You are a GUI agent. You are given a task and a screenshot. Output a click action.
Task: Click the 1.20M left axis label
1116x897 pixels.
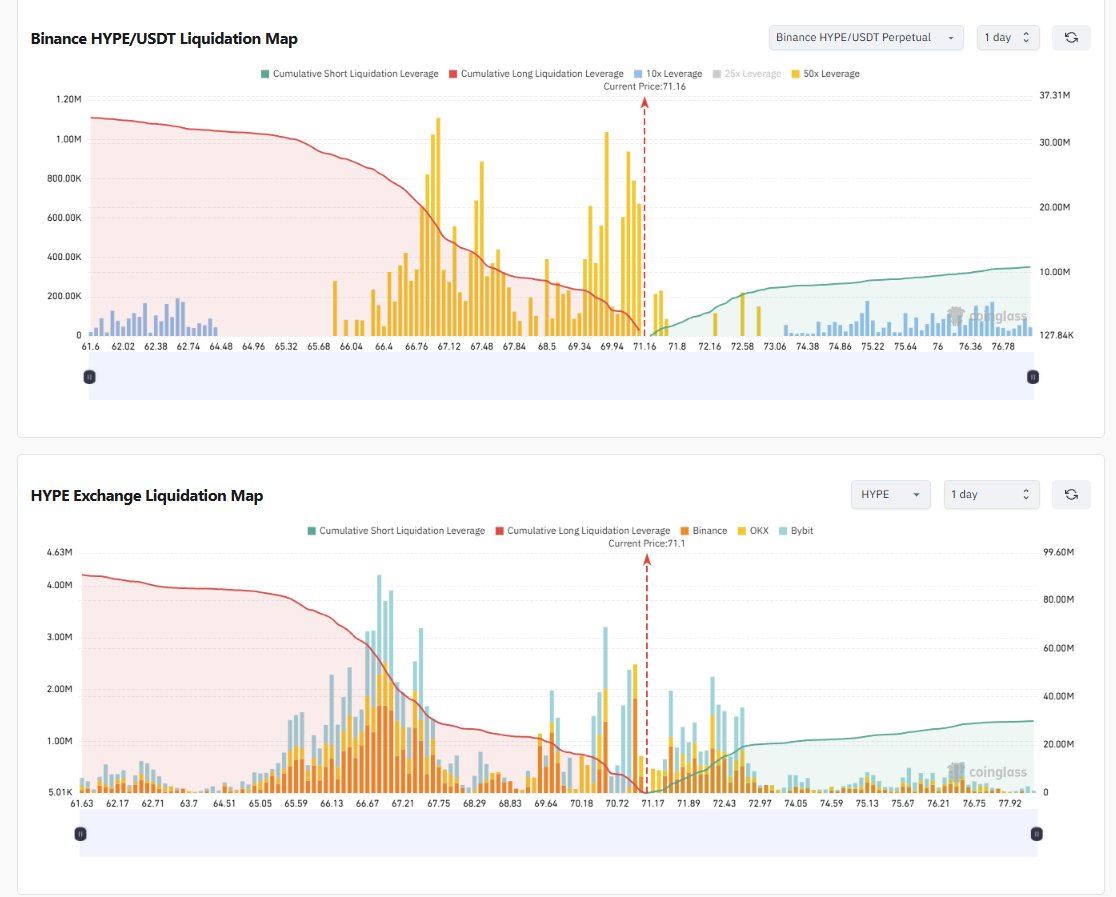(x=68, y=99)
